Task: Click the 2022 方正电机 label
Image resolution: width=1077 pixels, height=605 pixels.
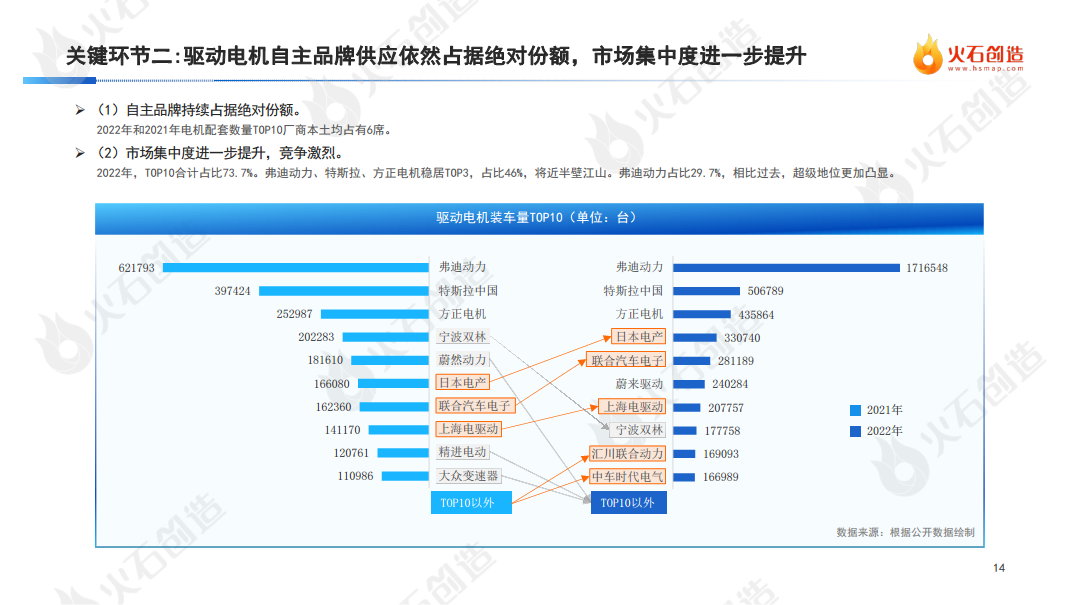Action: (x=639, y=314)
